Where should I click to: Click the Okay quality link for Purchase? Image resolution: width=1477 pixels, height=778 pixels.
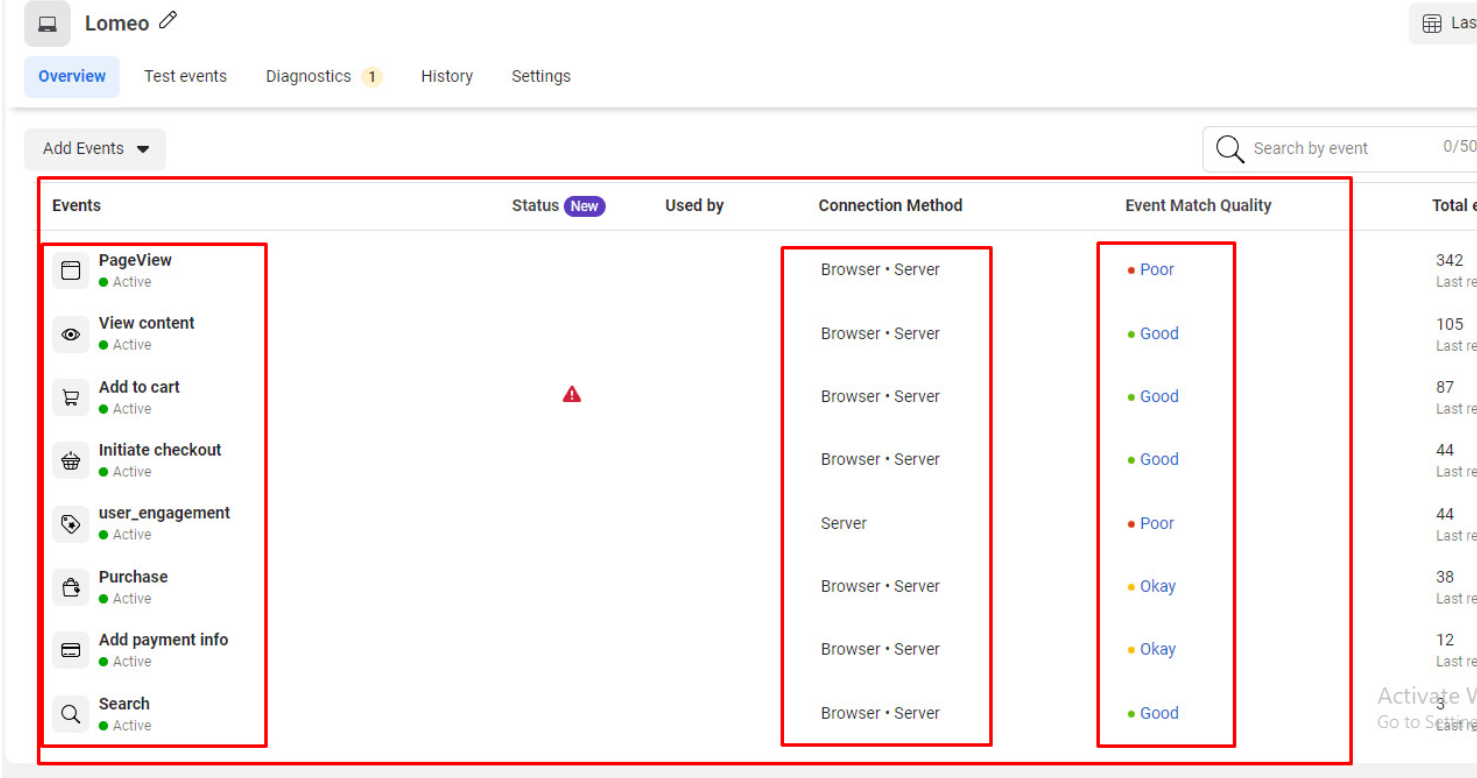point(1157,587)
